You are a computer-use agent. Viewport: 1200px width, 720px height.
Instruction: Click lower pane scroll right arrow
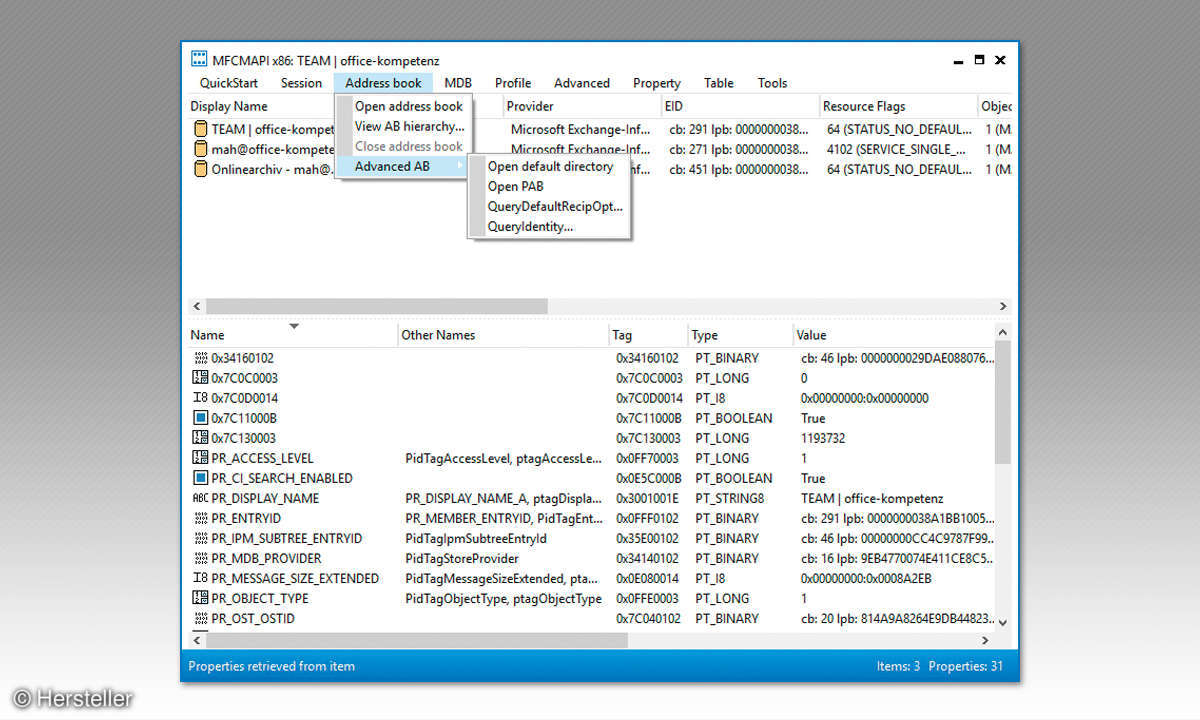click(986, 640)
